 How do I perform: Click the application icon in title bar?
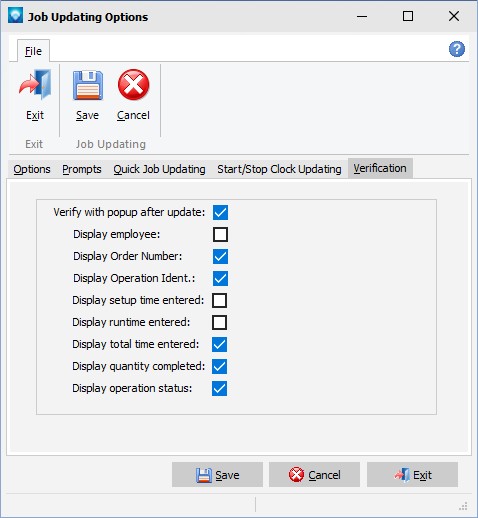point(15,16)
